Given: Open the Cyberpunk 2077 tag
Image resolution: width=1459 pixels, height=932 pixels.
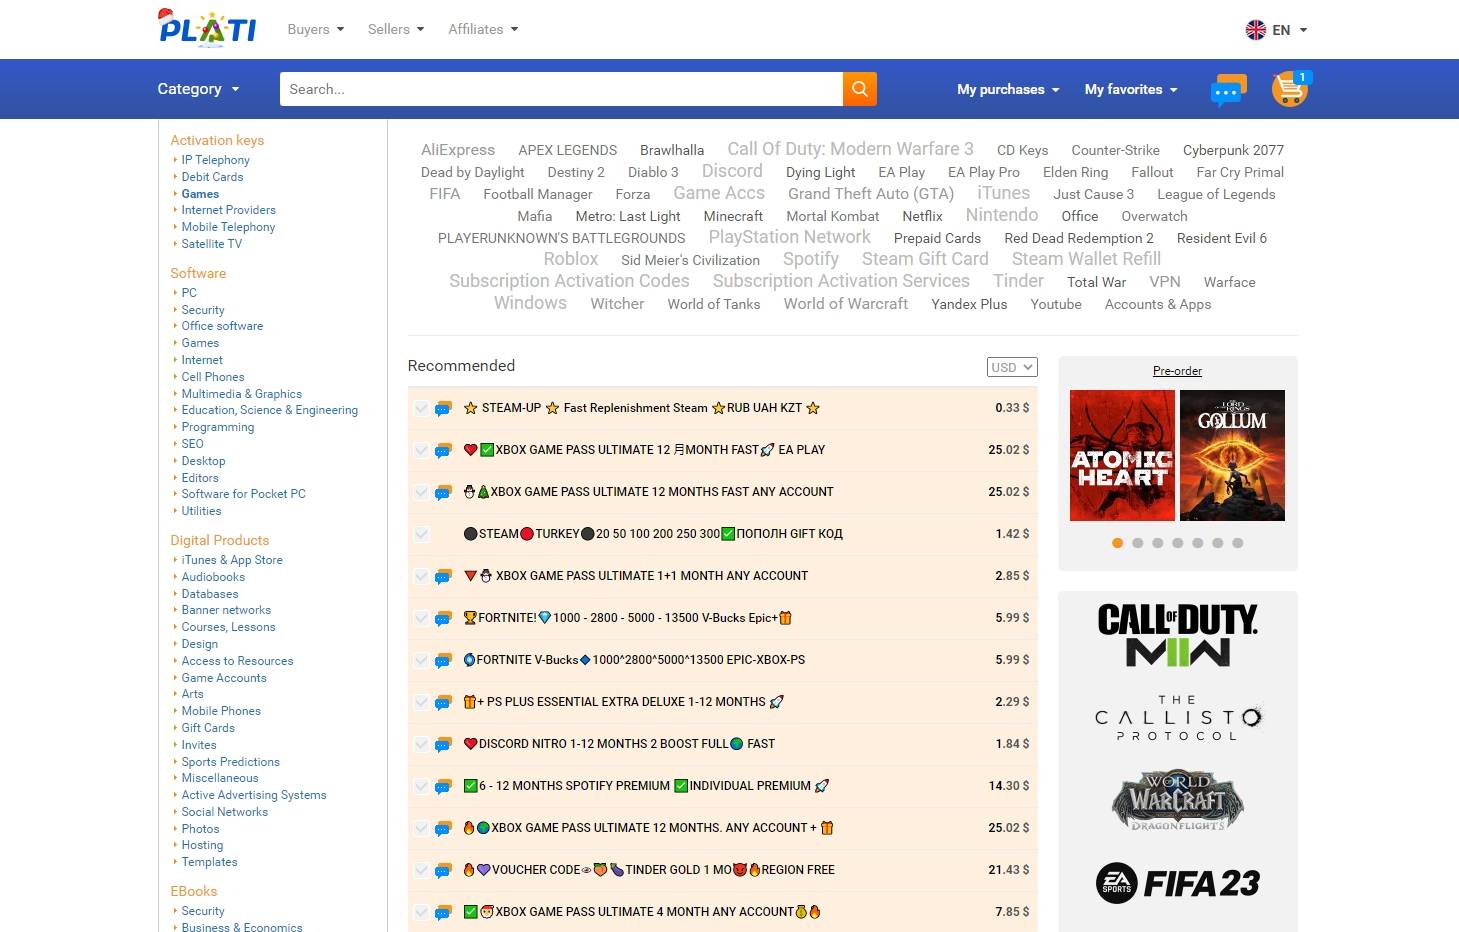Looking at the screenshot, I should point(1233,150).
